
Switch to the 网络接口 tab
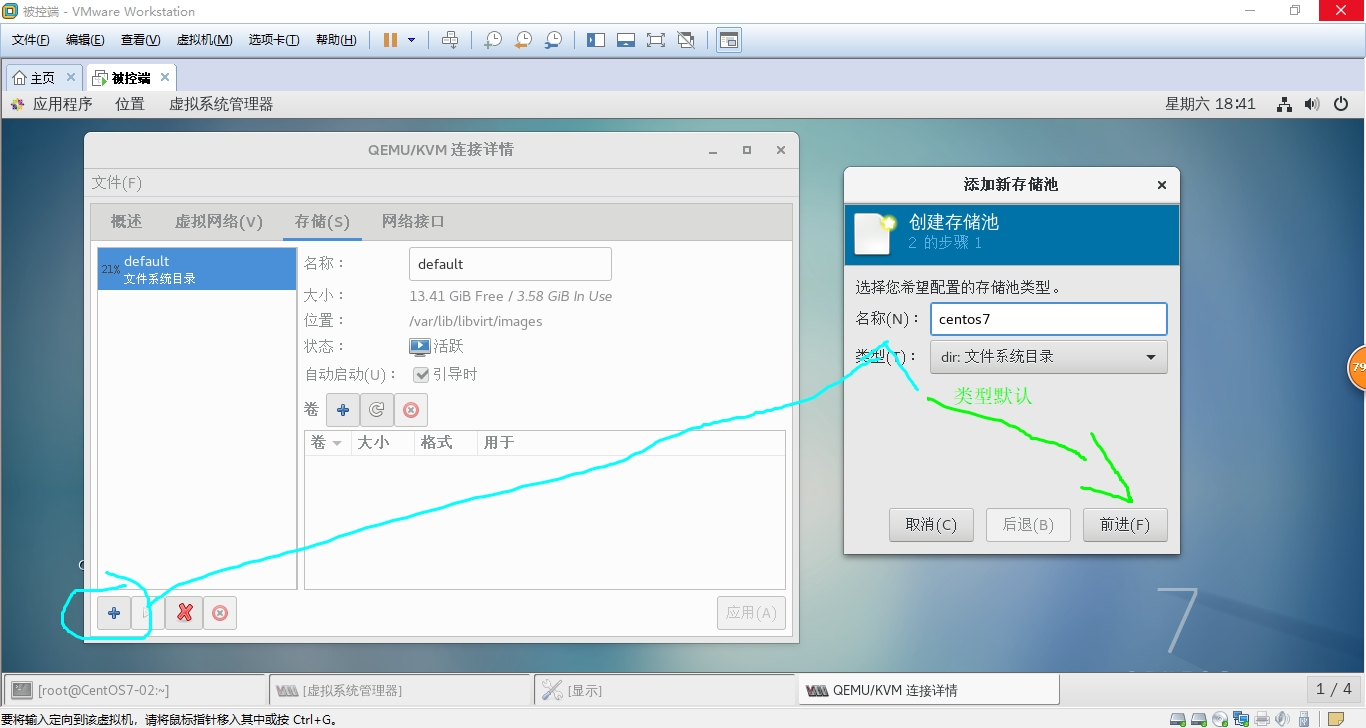(413, 222)
